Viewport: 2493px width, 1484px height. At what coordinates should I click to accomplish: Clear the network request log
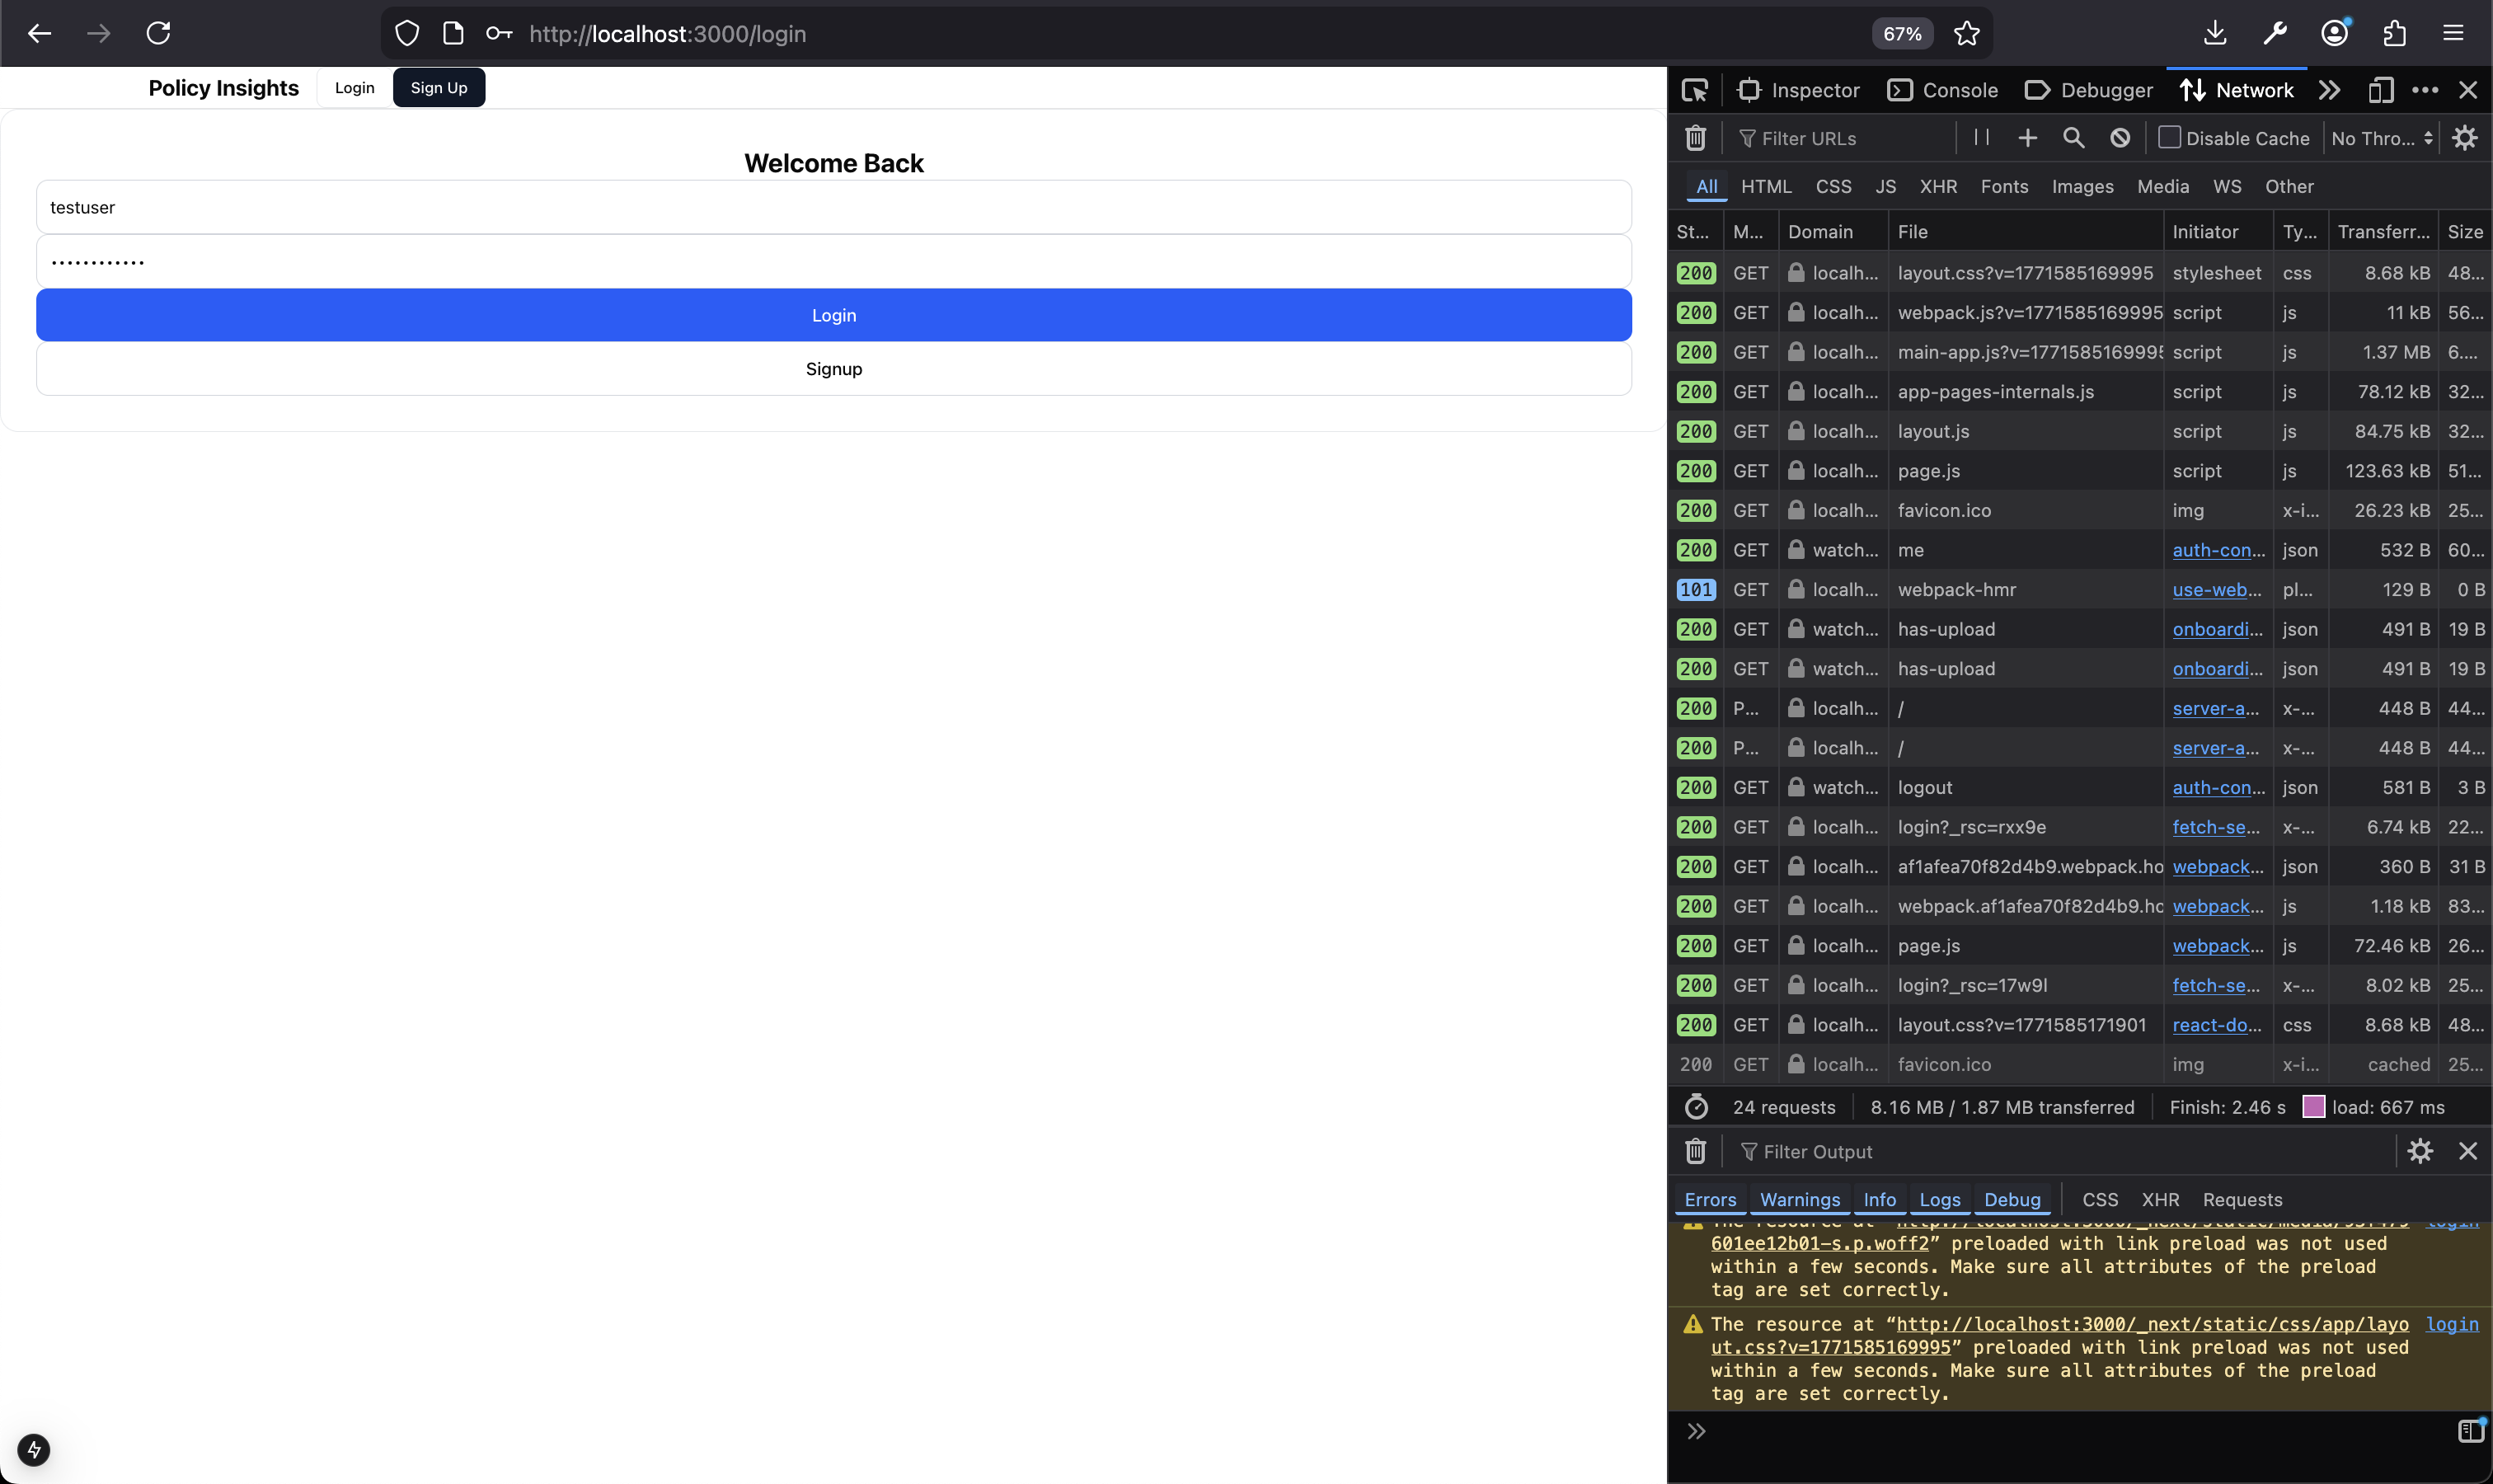coord(1695,138)
